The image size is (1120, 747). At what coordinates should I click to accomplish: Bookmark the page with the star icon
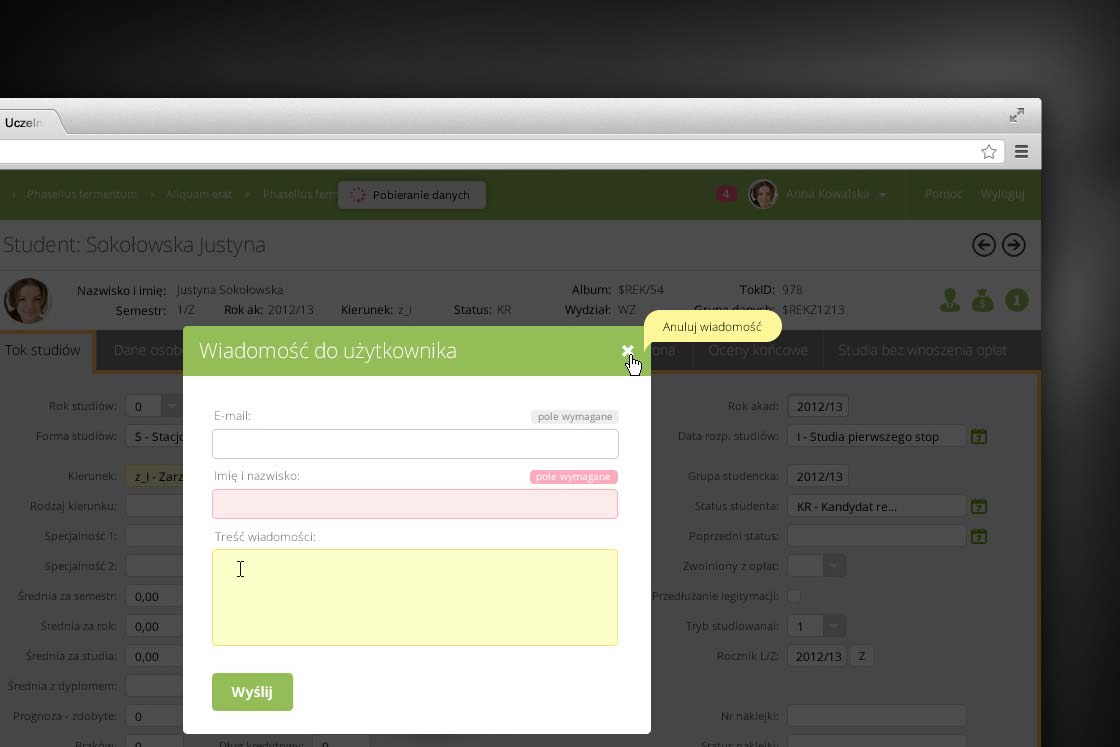point(989,152)
